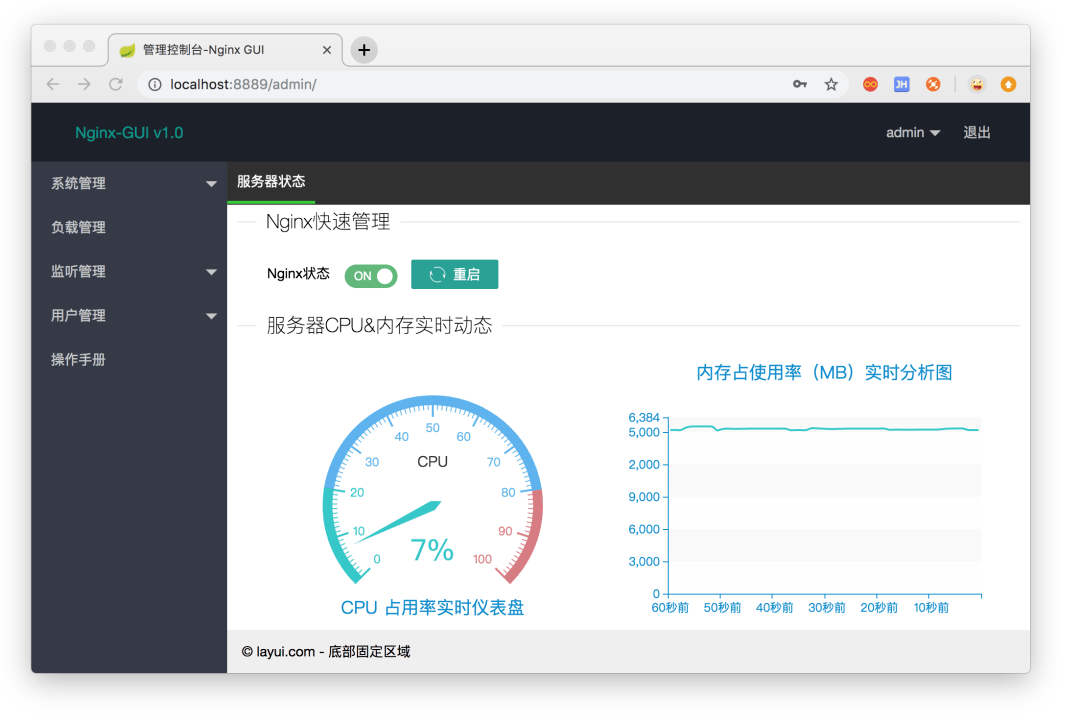Click the key icon in the address bar
1080x723 pixels.
coord(799,85)
